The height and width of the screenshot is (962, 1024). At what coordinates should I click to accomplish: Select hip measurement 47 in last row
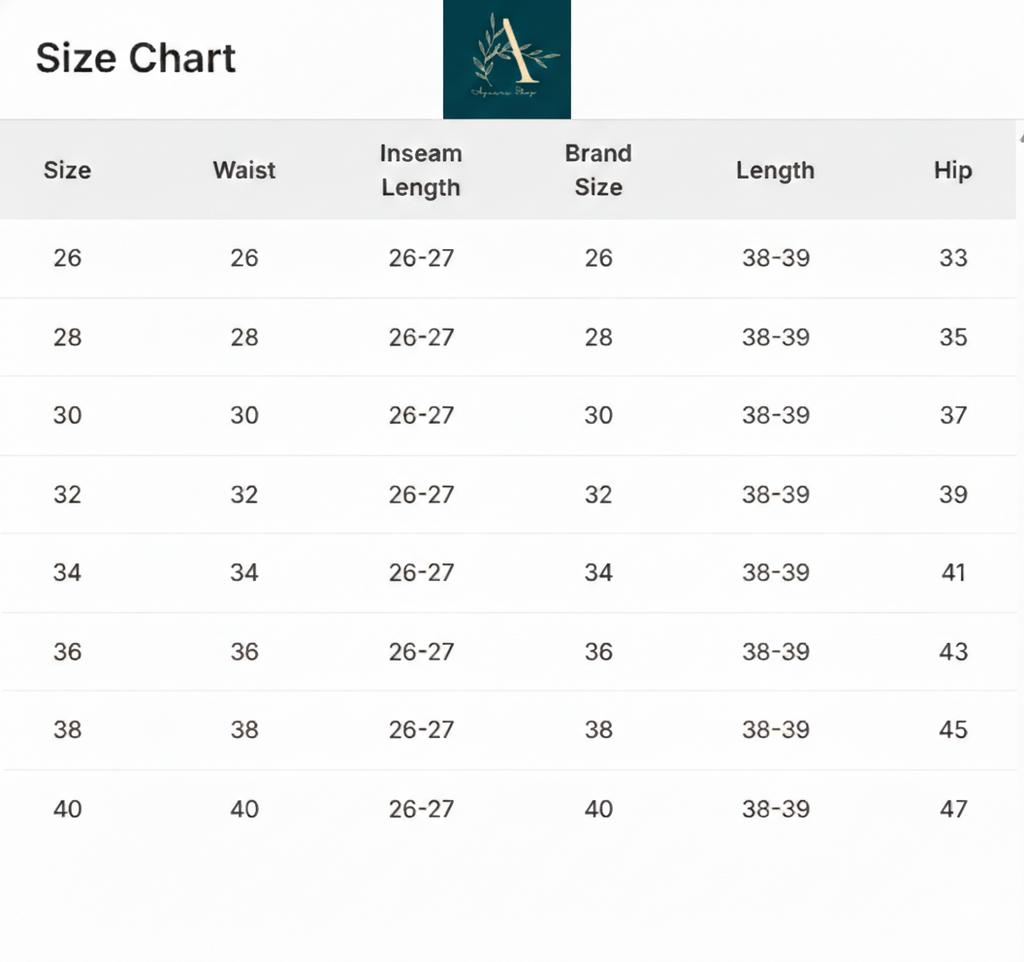953,809
